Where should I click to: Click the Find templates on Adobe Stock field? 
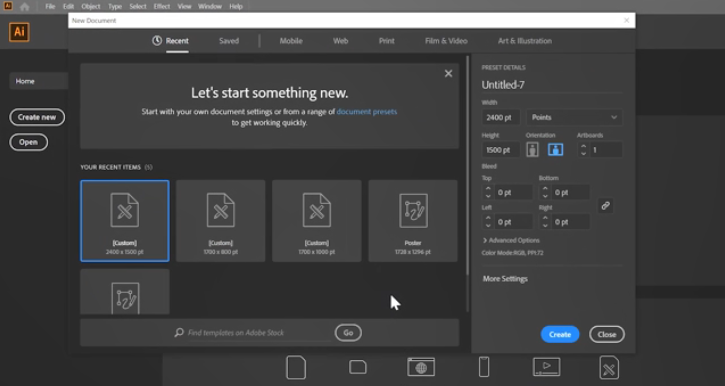tap(259, 333)
